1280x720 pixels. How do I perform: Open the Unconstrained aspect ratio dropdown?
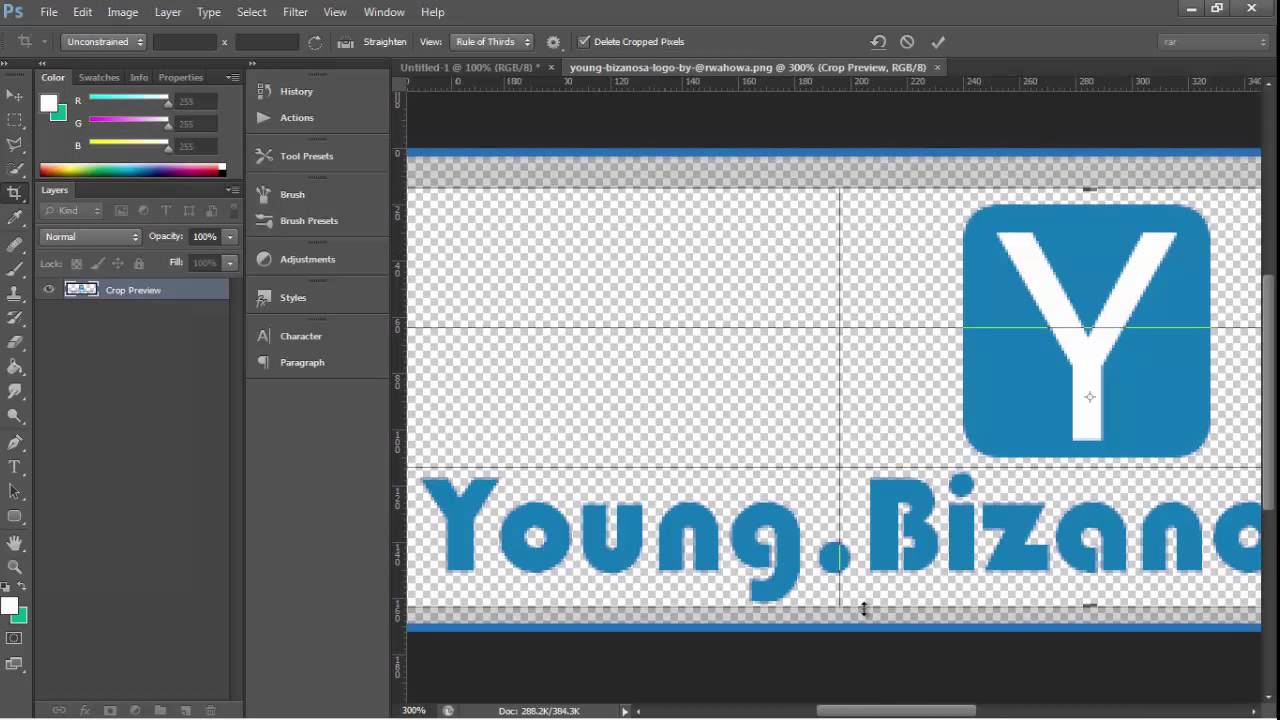click(104, 42)
